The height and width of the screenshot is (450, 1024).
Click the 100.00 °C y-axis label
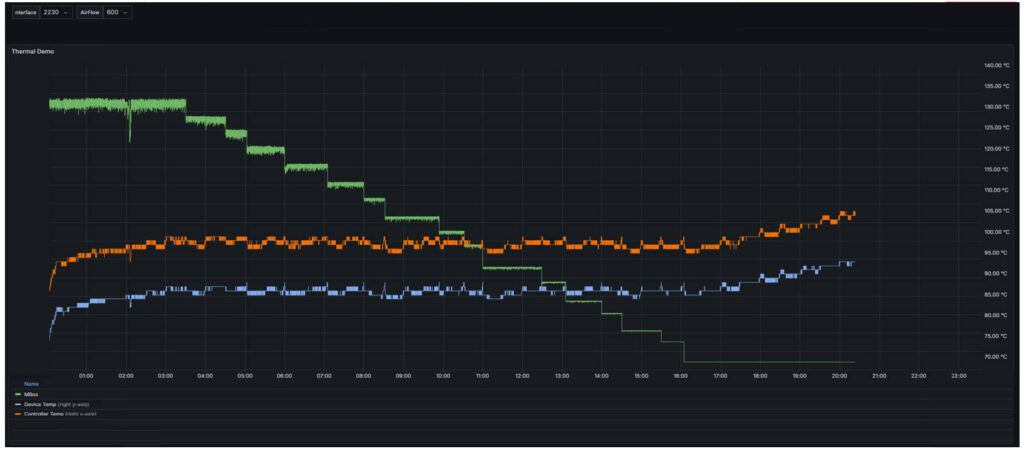pos(996,231)
